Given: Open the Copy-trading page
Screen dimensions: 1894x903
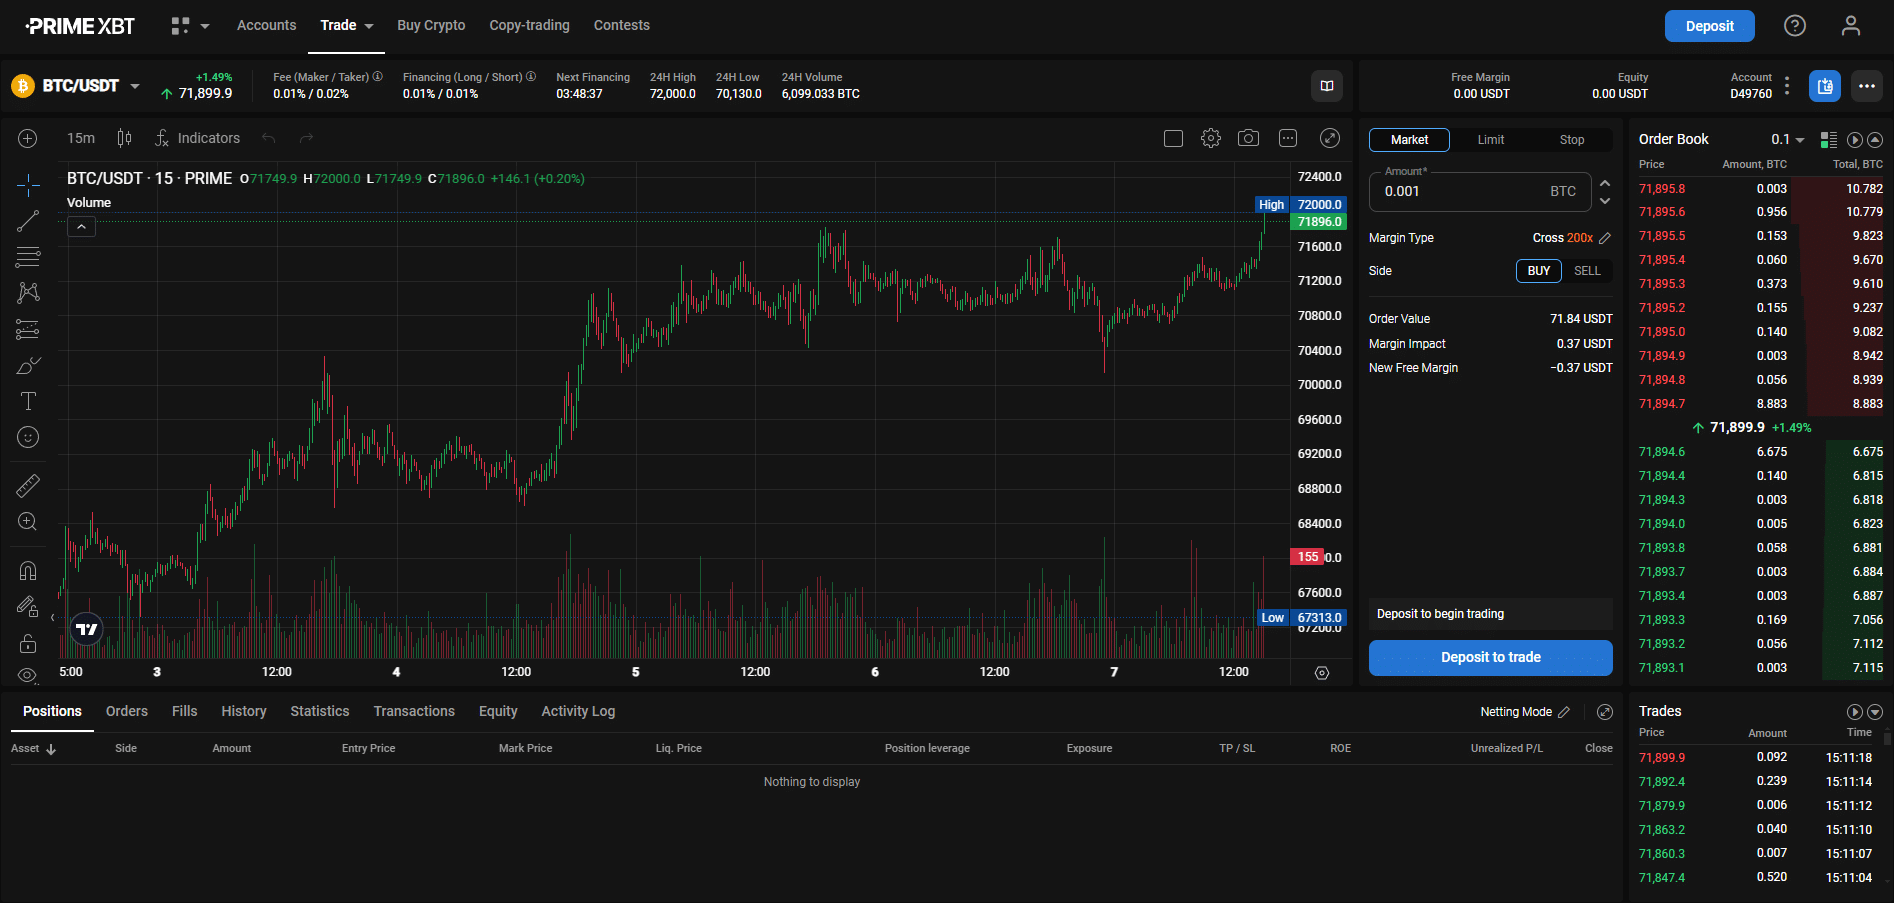Looking at the screenshot, I should tap(529, 25).
